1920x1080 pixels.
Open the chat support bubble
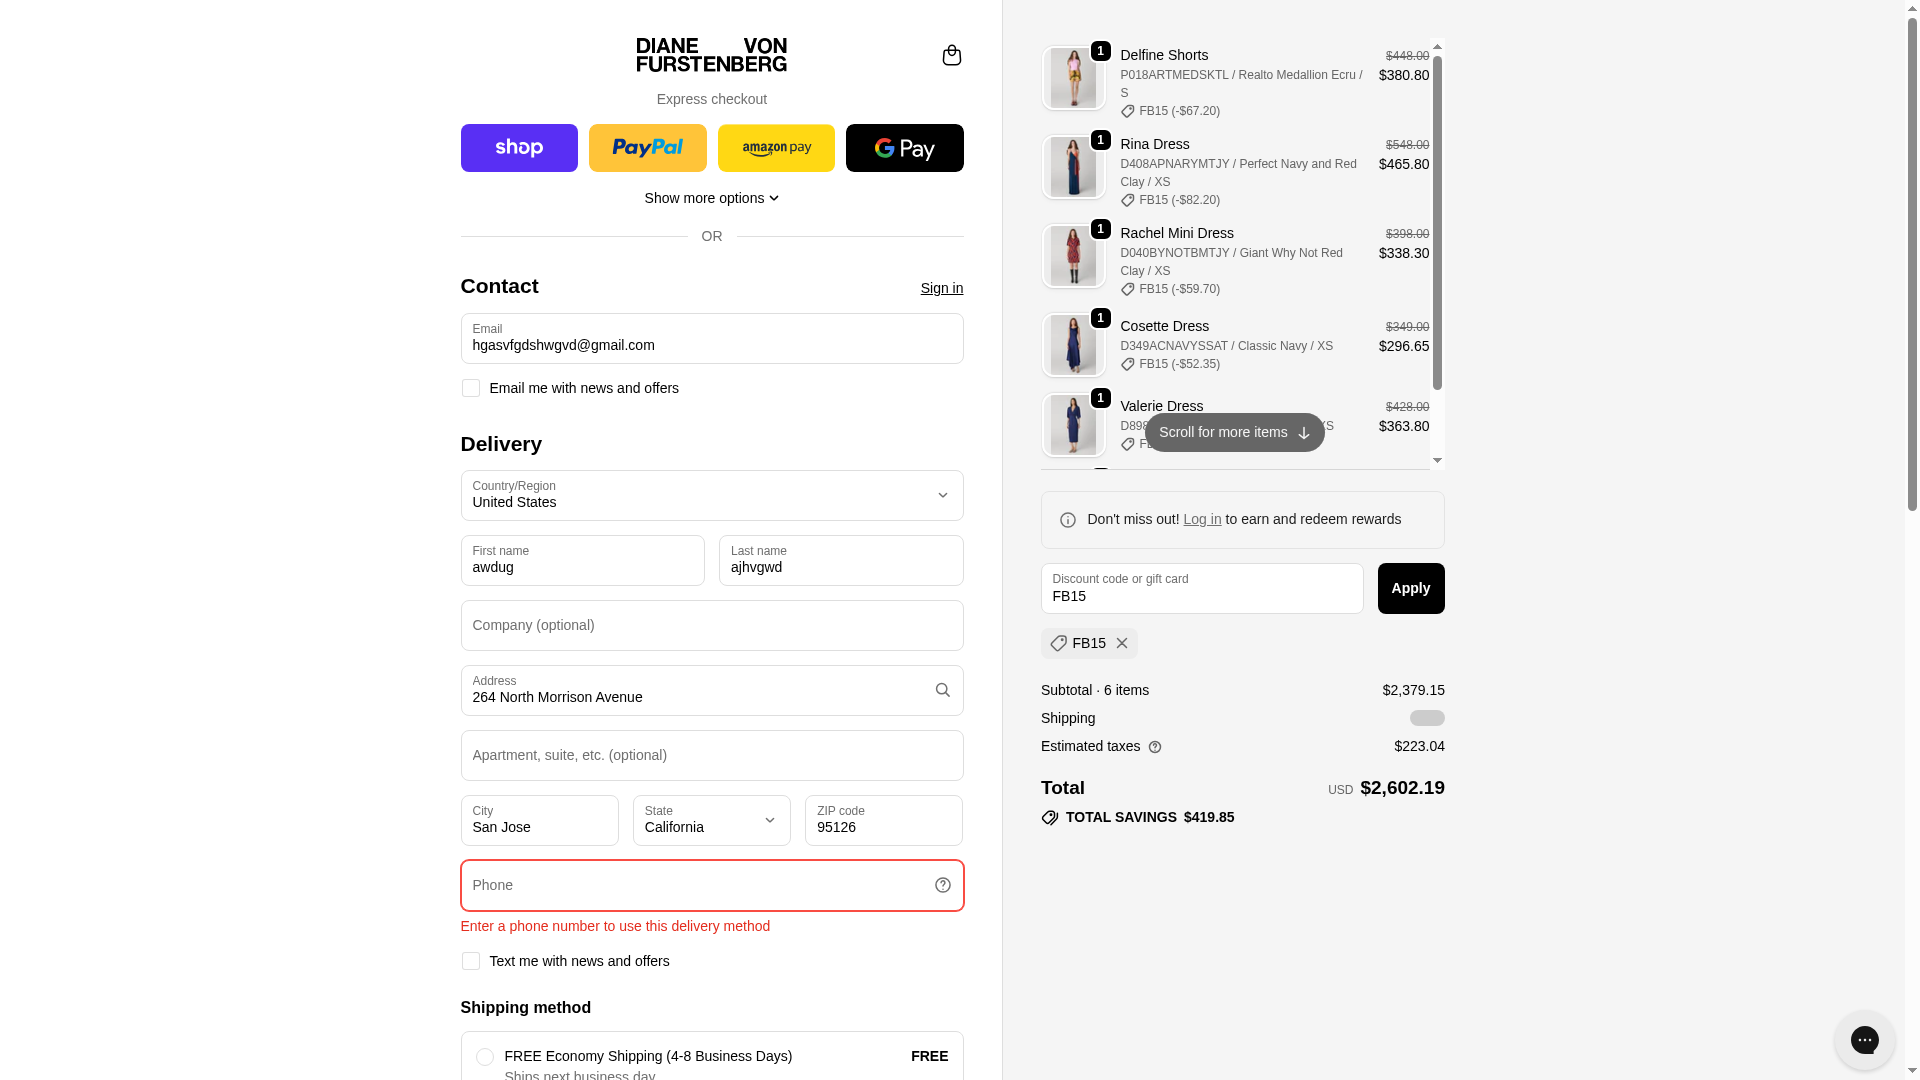coord(1864,1040)
